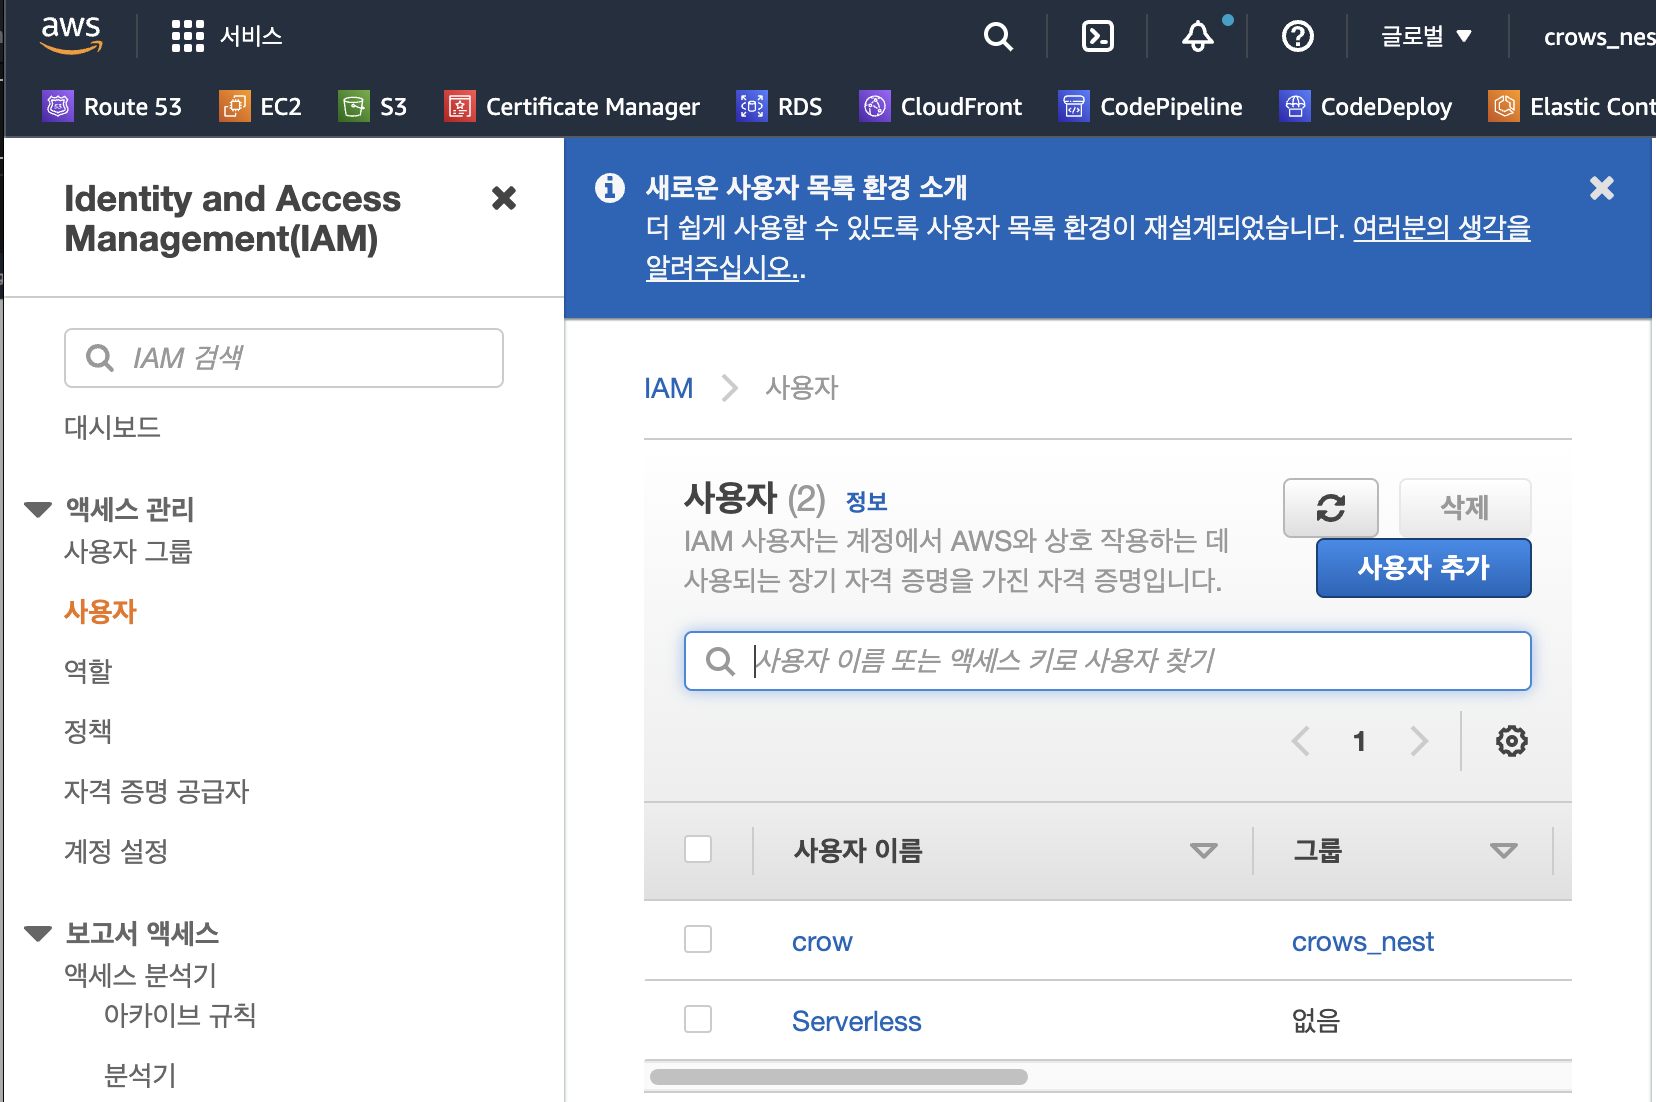Open the Serverless user link

(856, 1022)
